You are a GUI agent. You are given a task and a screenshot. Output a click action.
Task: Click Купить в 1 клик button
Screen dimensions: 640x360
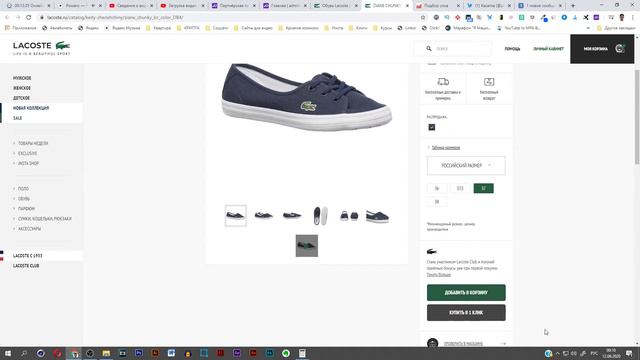(x=466, y=312)
